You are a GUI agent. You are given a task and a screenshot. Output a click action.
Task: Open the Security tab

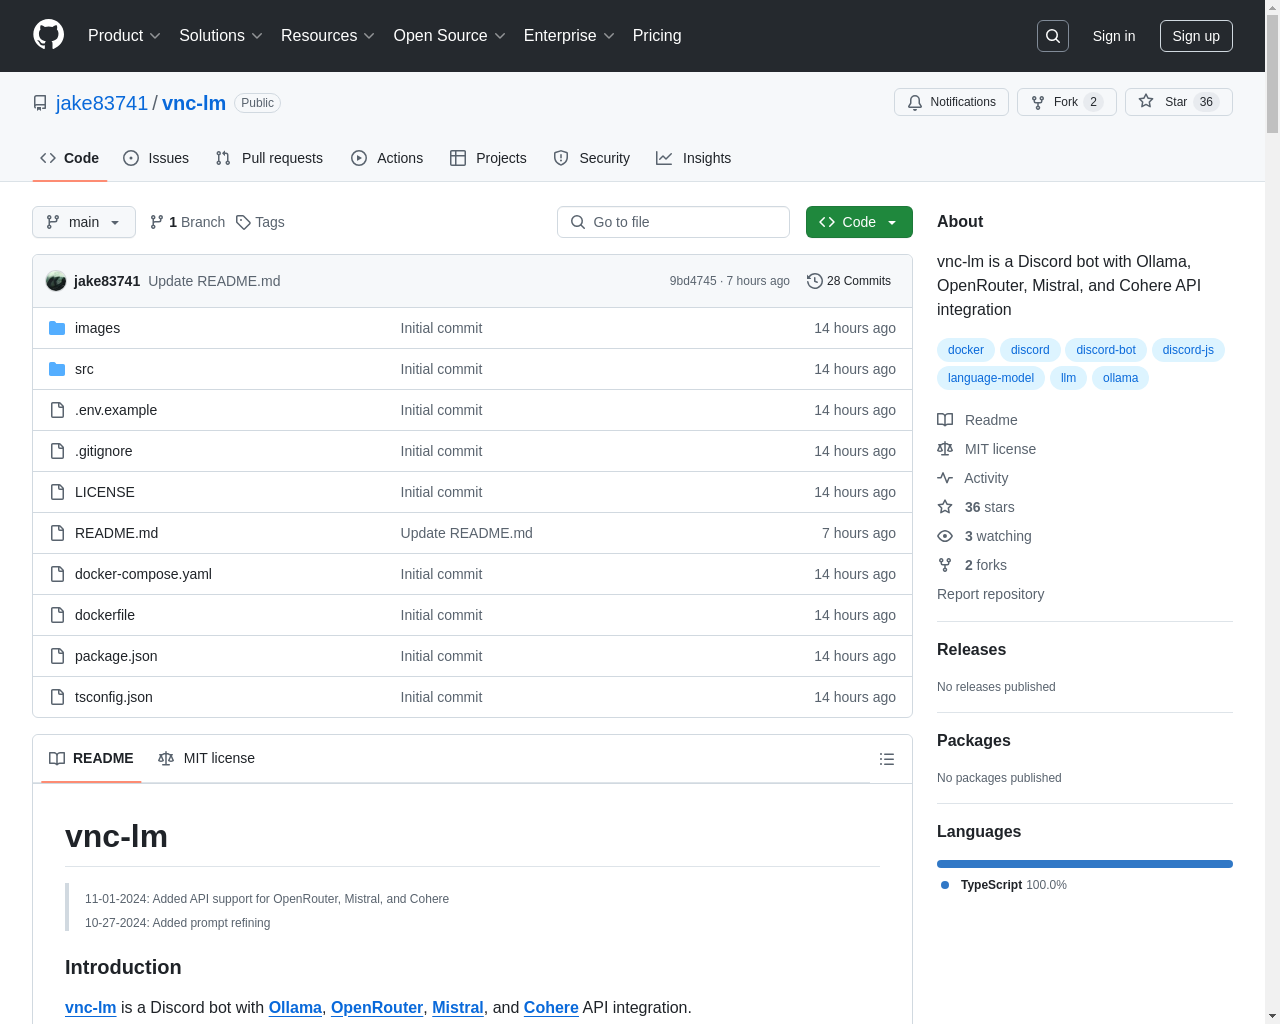pos(592,158)
